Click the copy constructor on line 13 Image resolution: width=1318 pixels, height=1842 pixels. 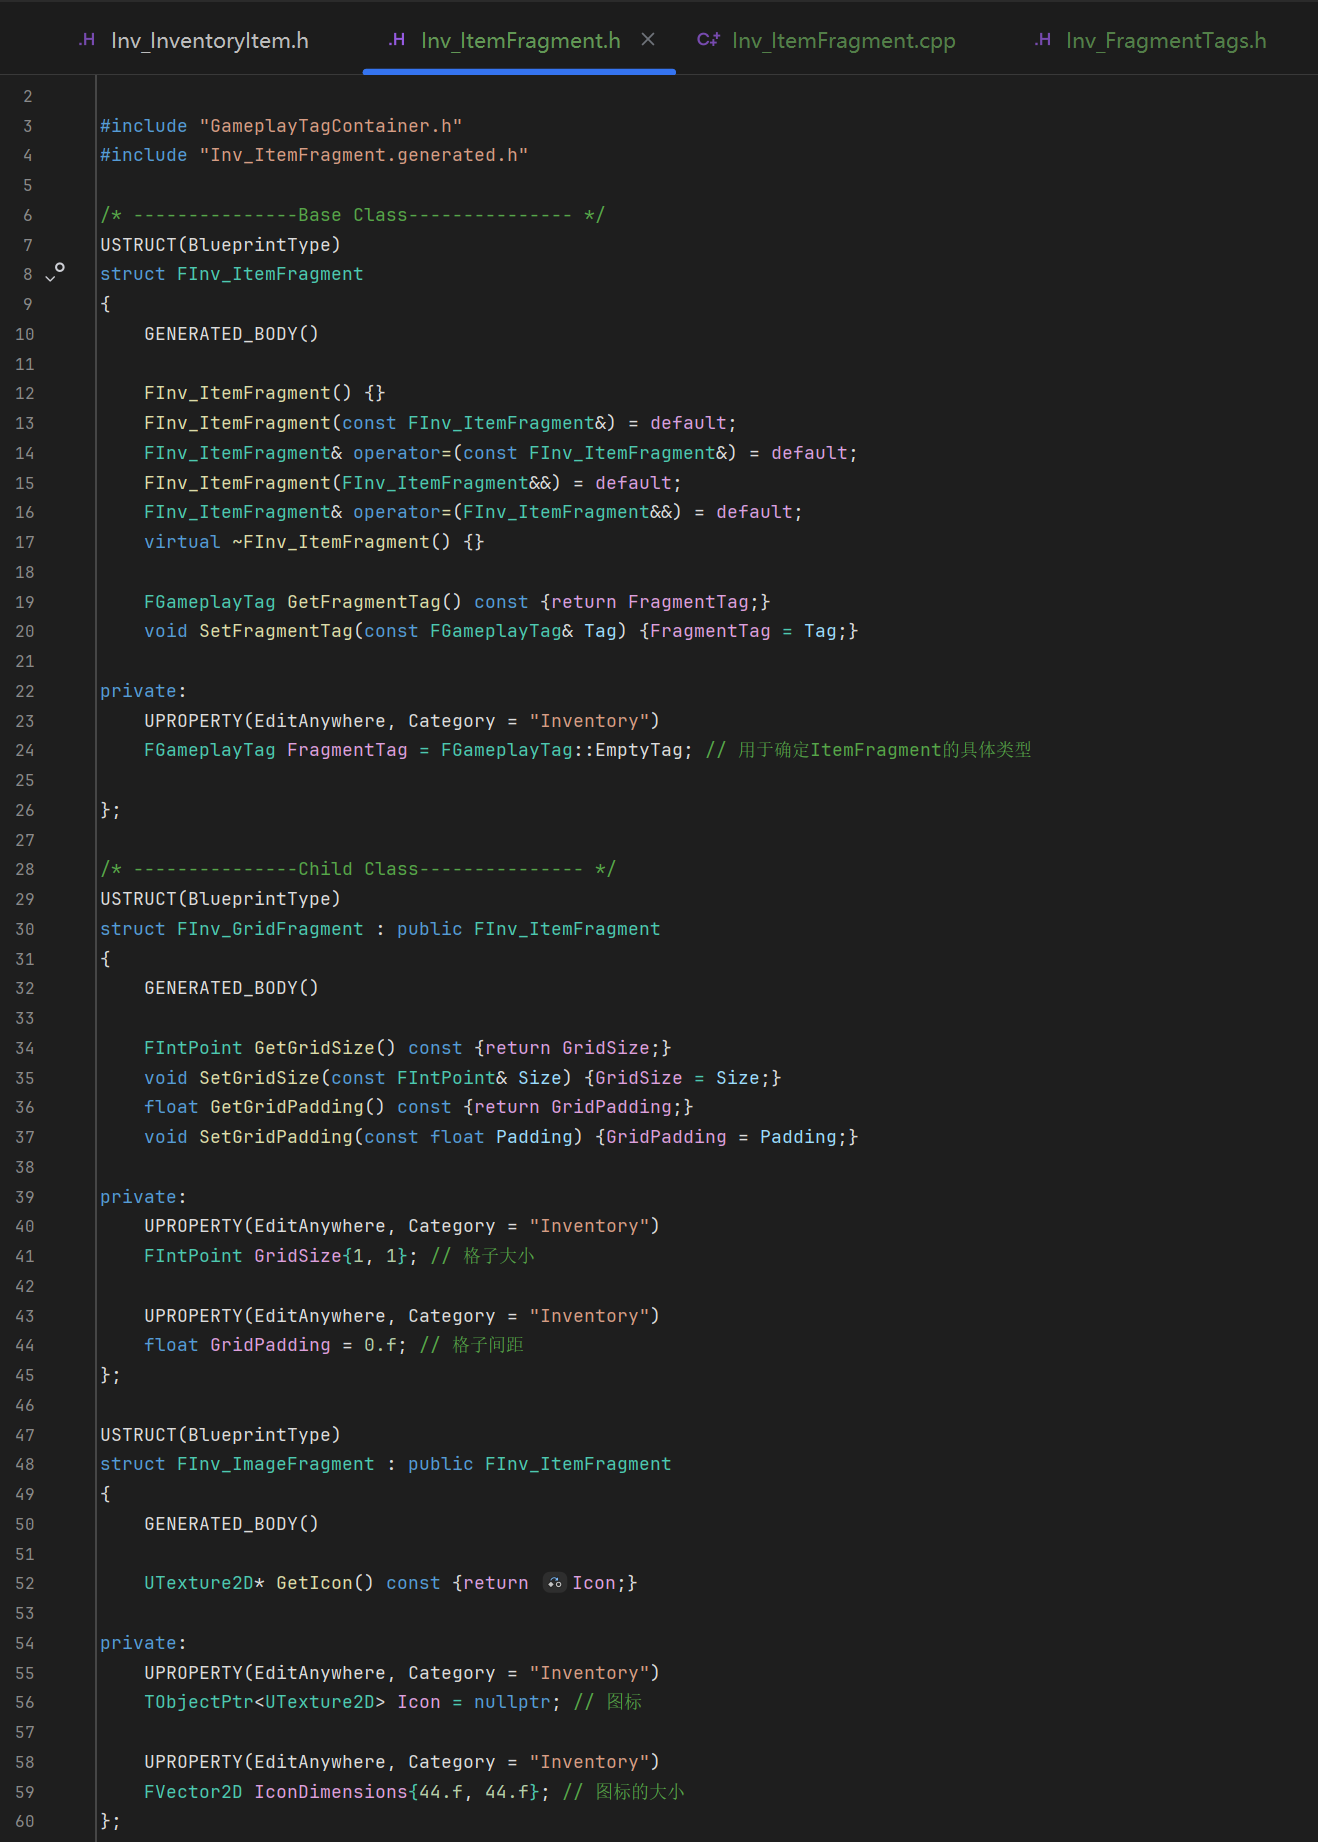(x=440, y=423)
